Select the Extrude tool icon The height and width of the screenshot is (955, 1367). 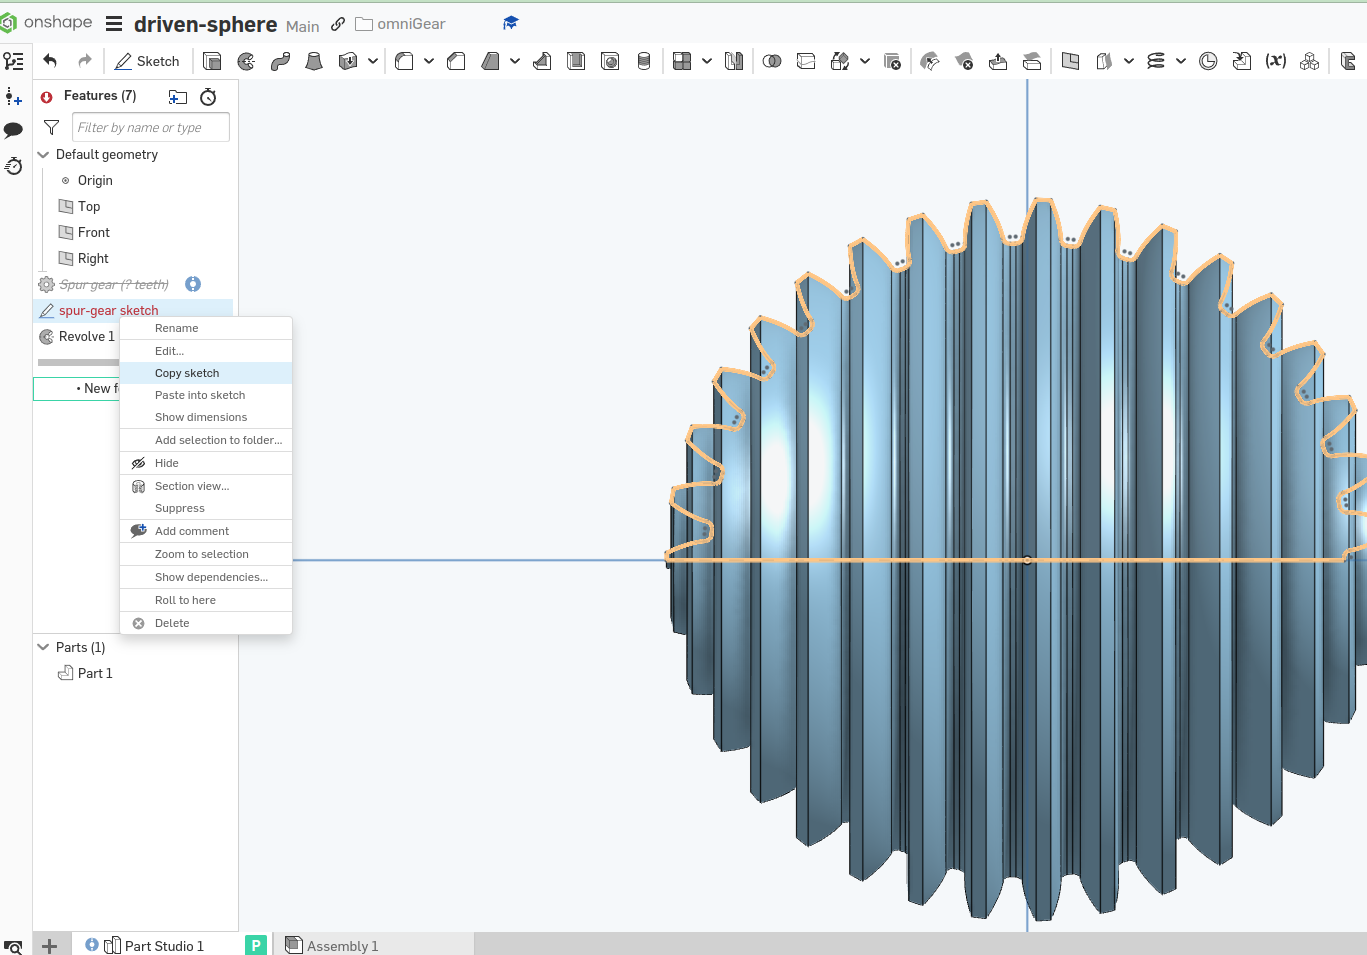(x=212, y=61)
